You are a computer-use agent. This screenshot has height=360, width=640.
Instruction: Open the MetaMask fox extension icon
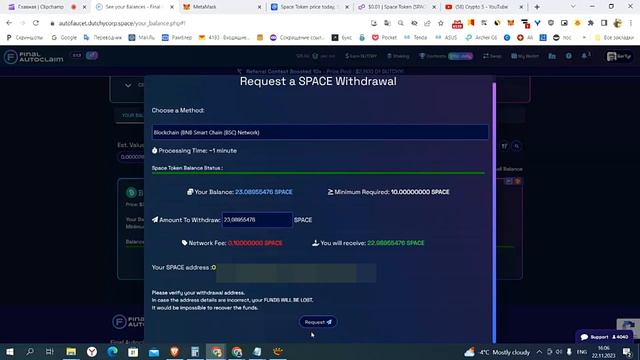[x=511, y=23]
